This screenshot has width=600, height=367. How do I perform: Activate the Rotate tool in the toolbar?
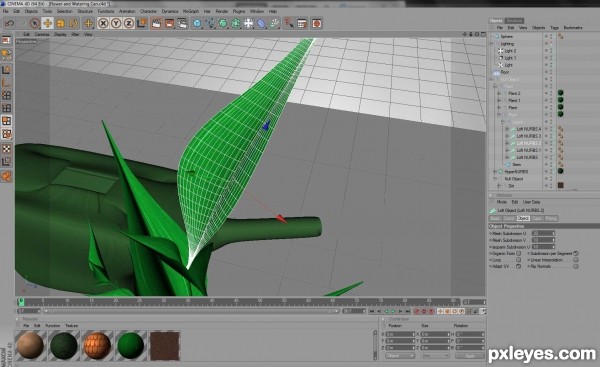(73, 23)
